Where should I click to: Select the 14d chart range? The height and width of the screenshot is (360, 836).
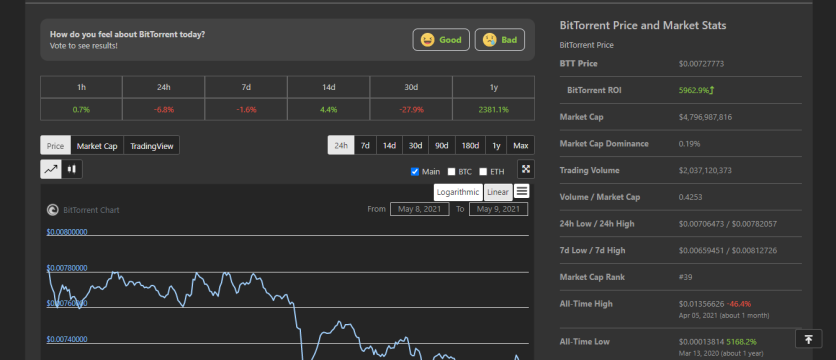coord(389,145)
